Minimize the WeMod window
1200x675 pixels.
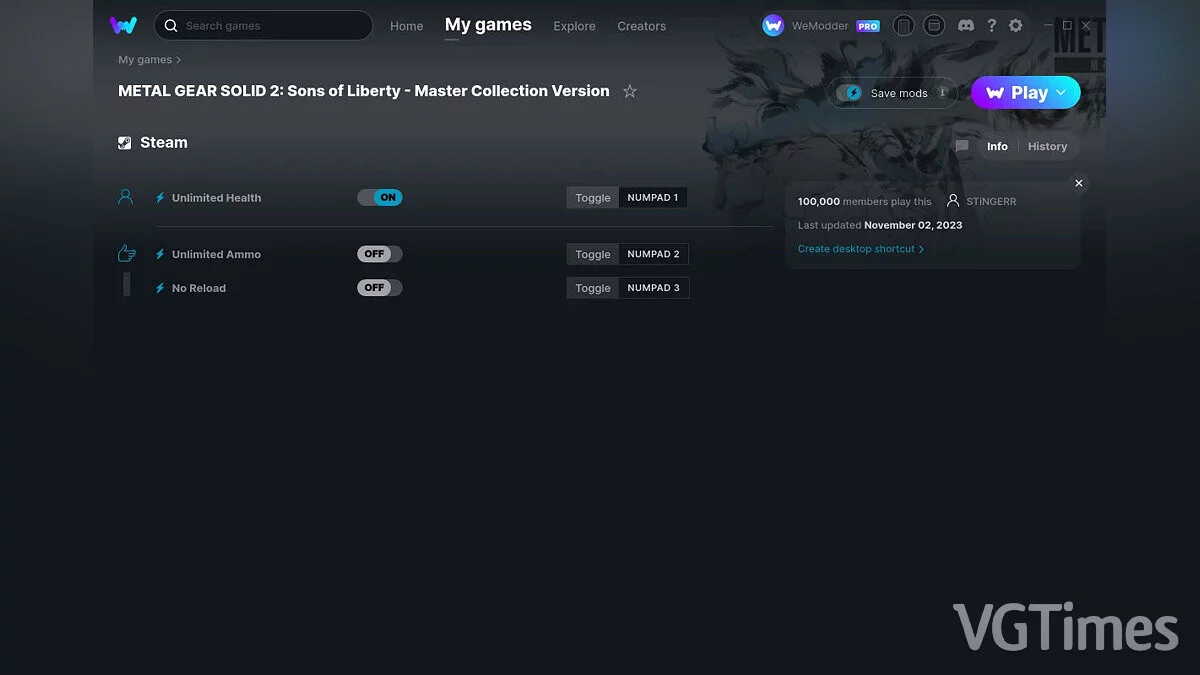(1048, 25)
